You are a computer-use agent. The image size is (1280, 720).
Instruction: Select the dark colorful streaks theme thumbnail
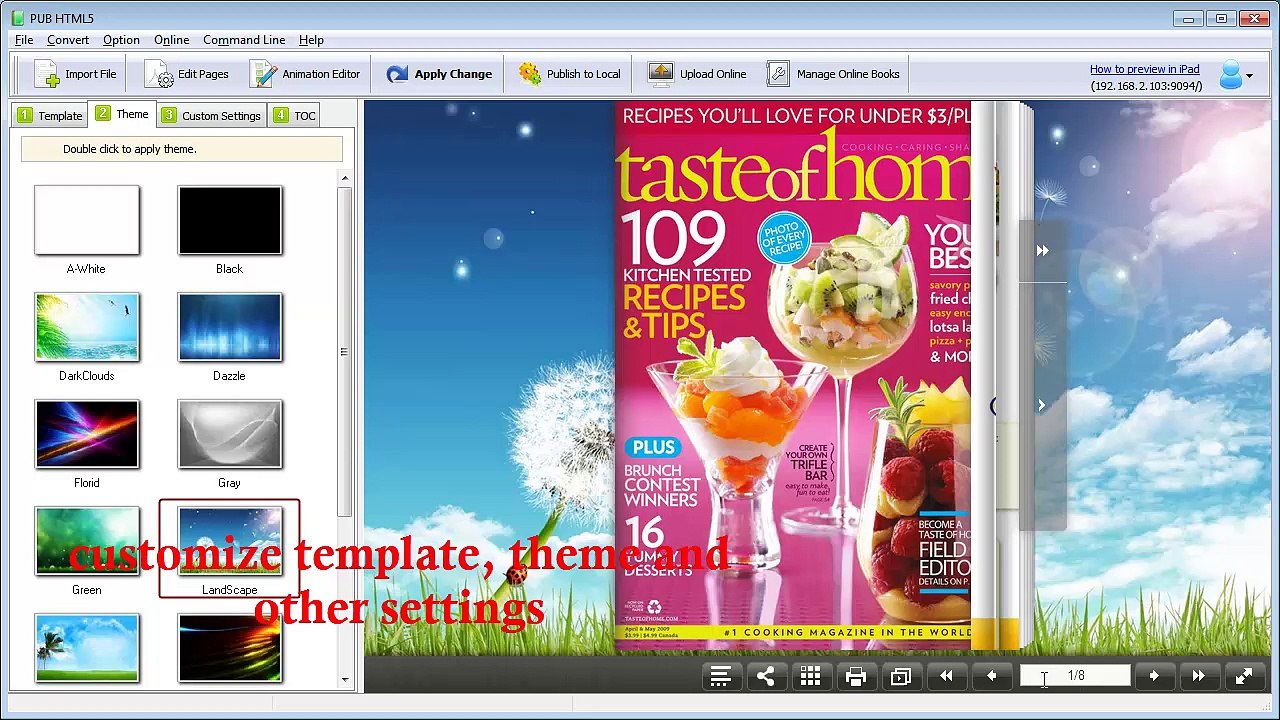pos(230,648)
